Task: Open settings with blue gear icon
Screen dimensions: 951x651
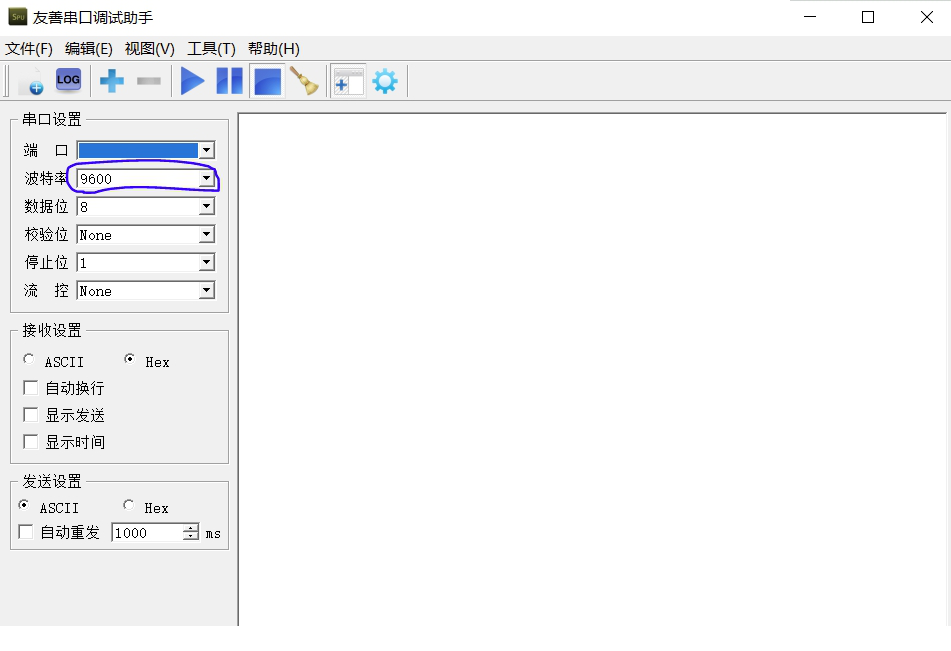Action: pos(385,81)
